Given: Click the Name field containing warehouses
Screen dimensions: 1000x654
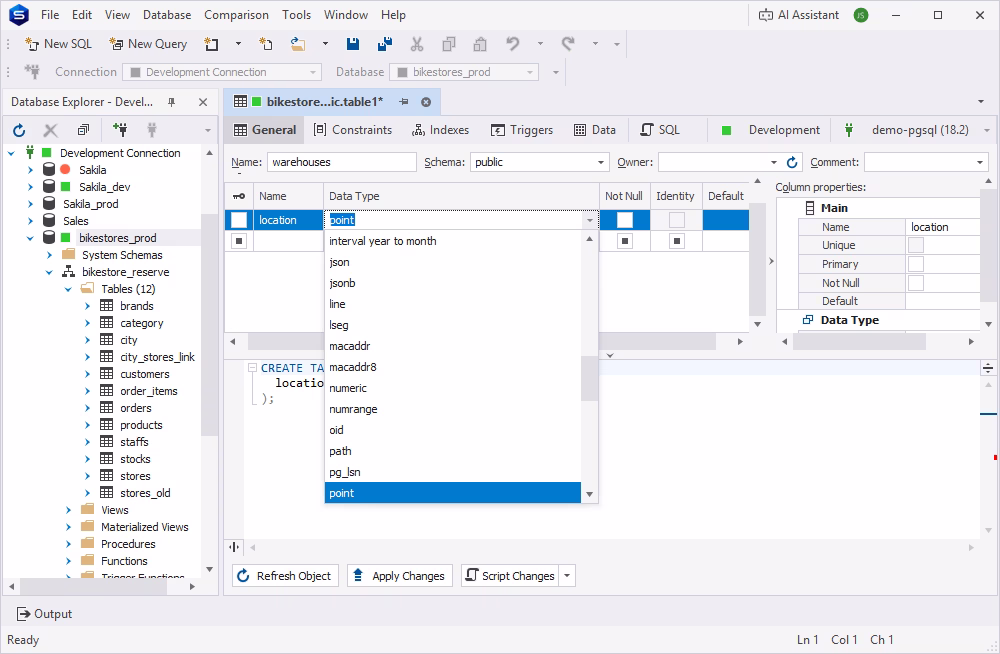Looking at the screenshot, I should 342,162.
